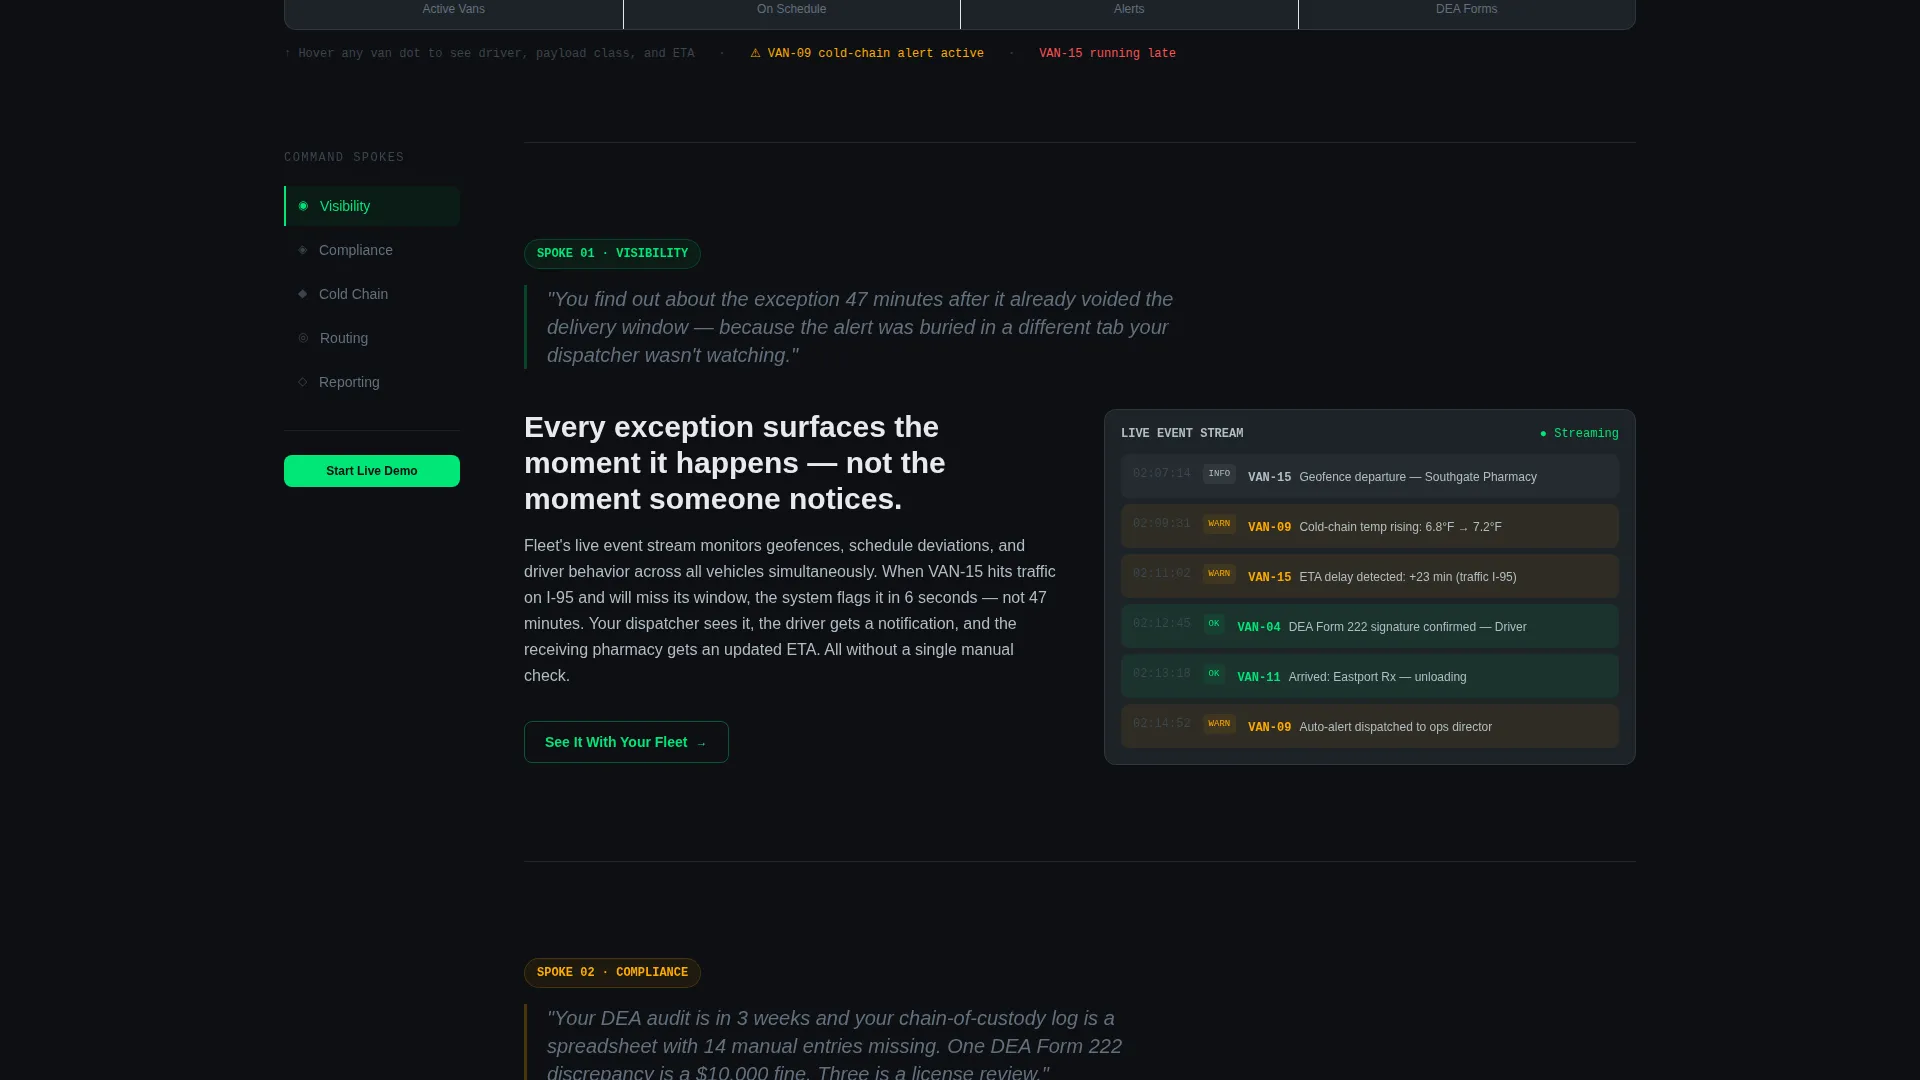
Task: Click the WARN badge on VAN-09 cold-chain event
Action: [1219, 524]
